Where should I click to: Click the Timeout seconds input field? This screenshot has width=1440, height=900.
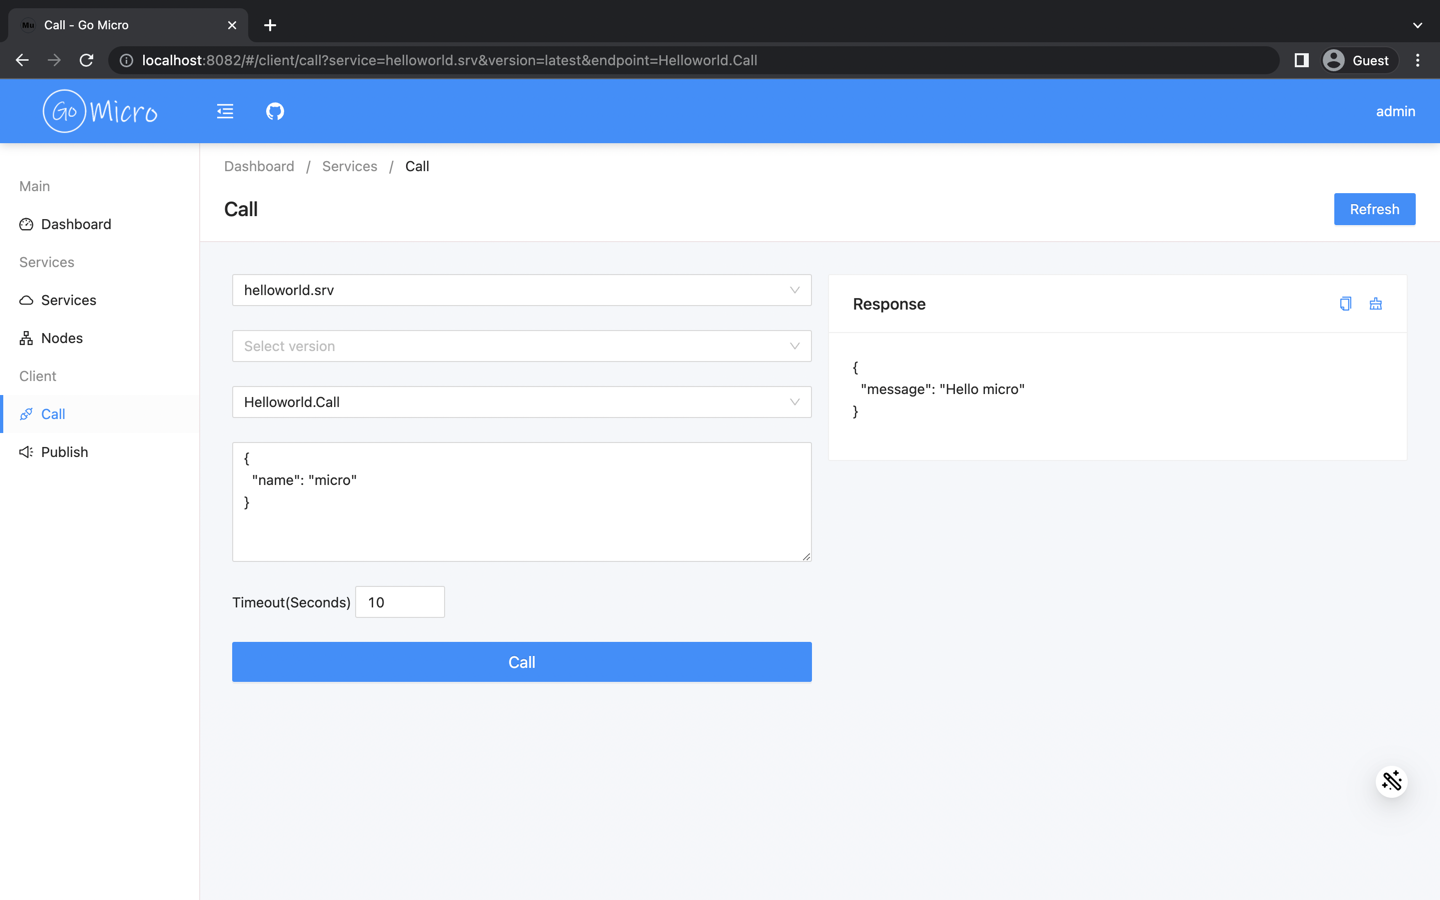click(x=400, y=602)
